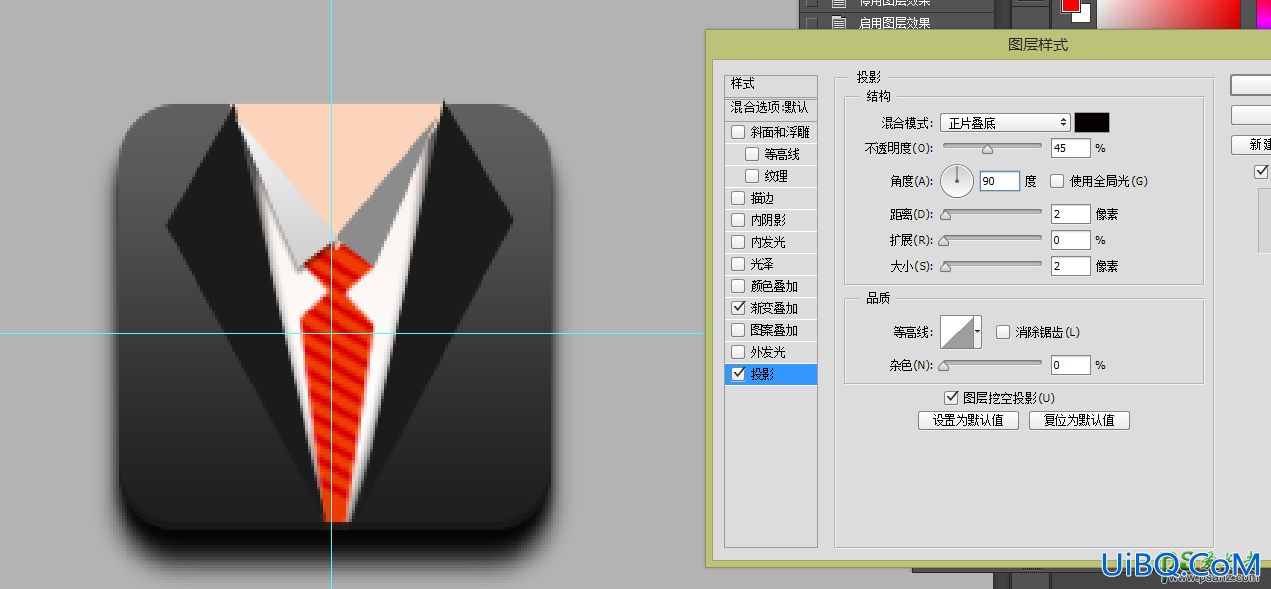This screenshot has height=589, width=1271.
Task: Open 颜色叠加 settings row
Action: pyautogui.click(x=771, y=286)
